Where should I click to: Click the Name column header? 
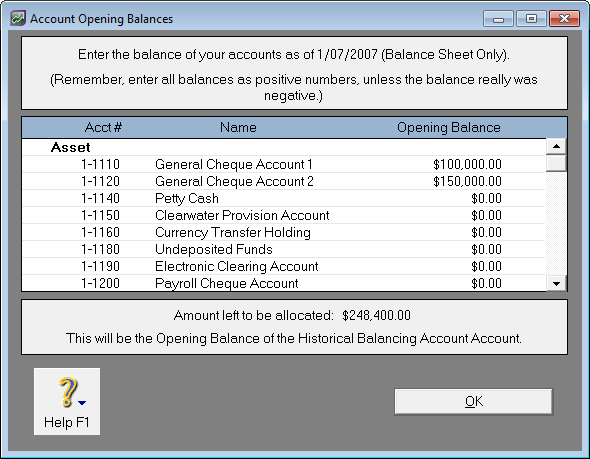point(238,128)
